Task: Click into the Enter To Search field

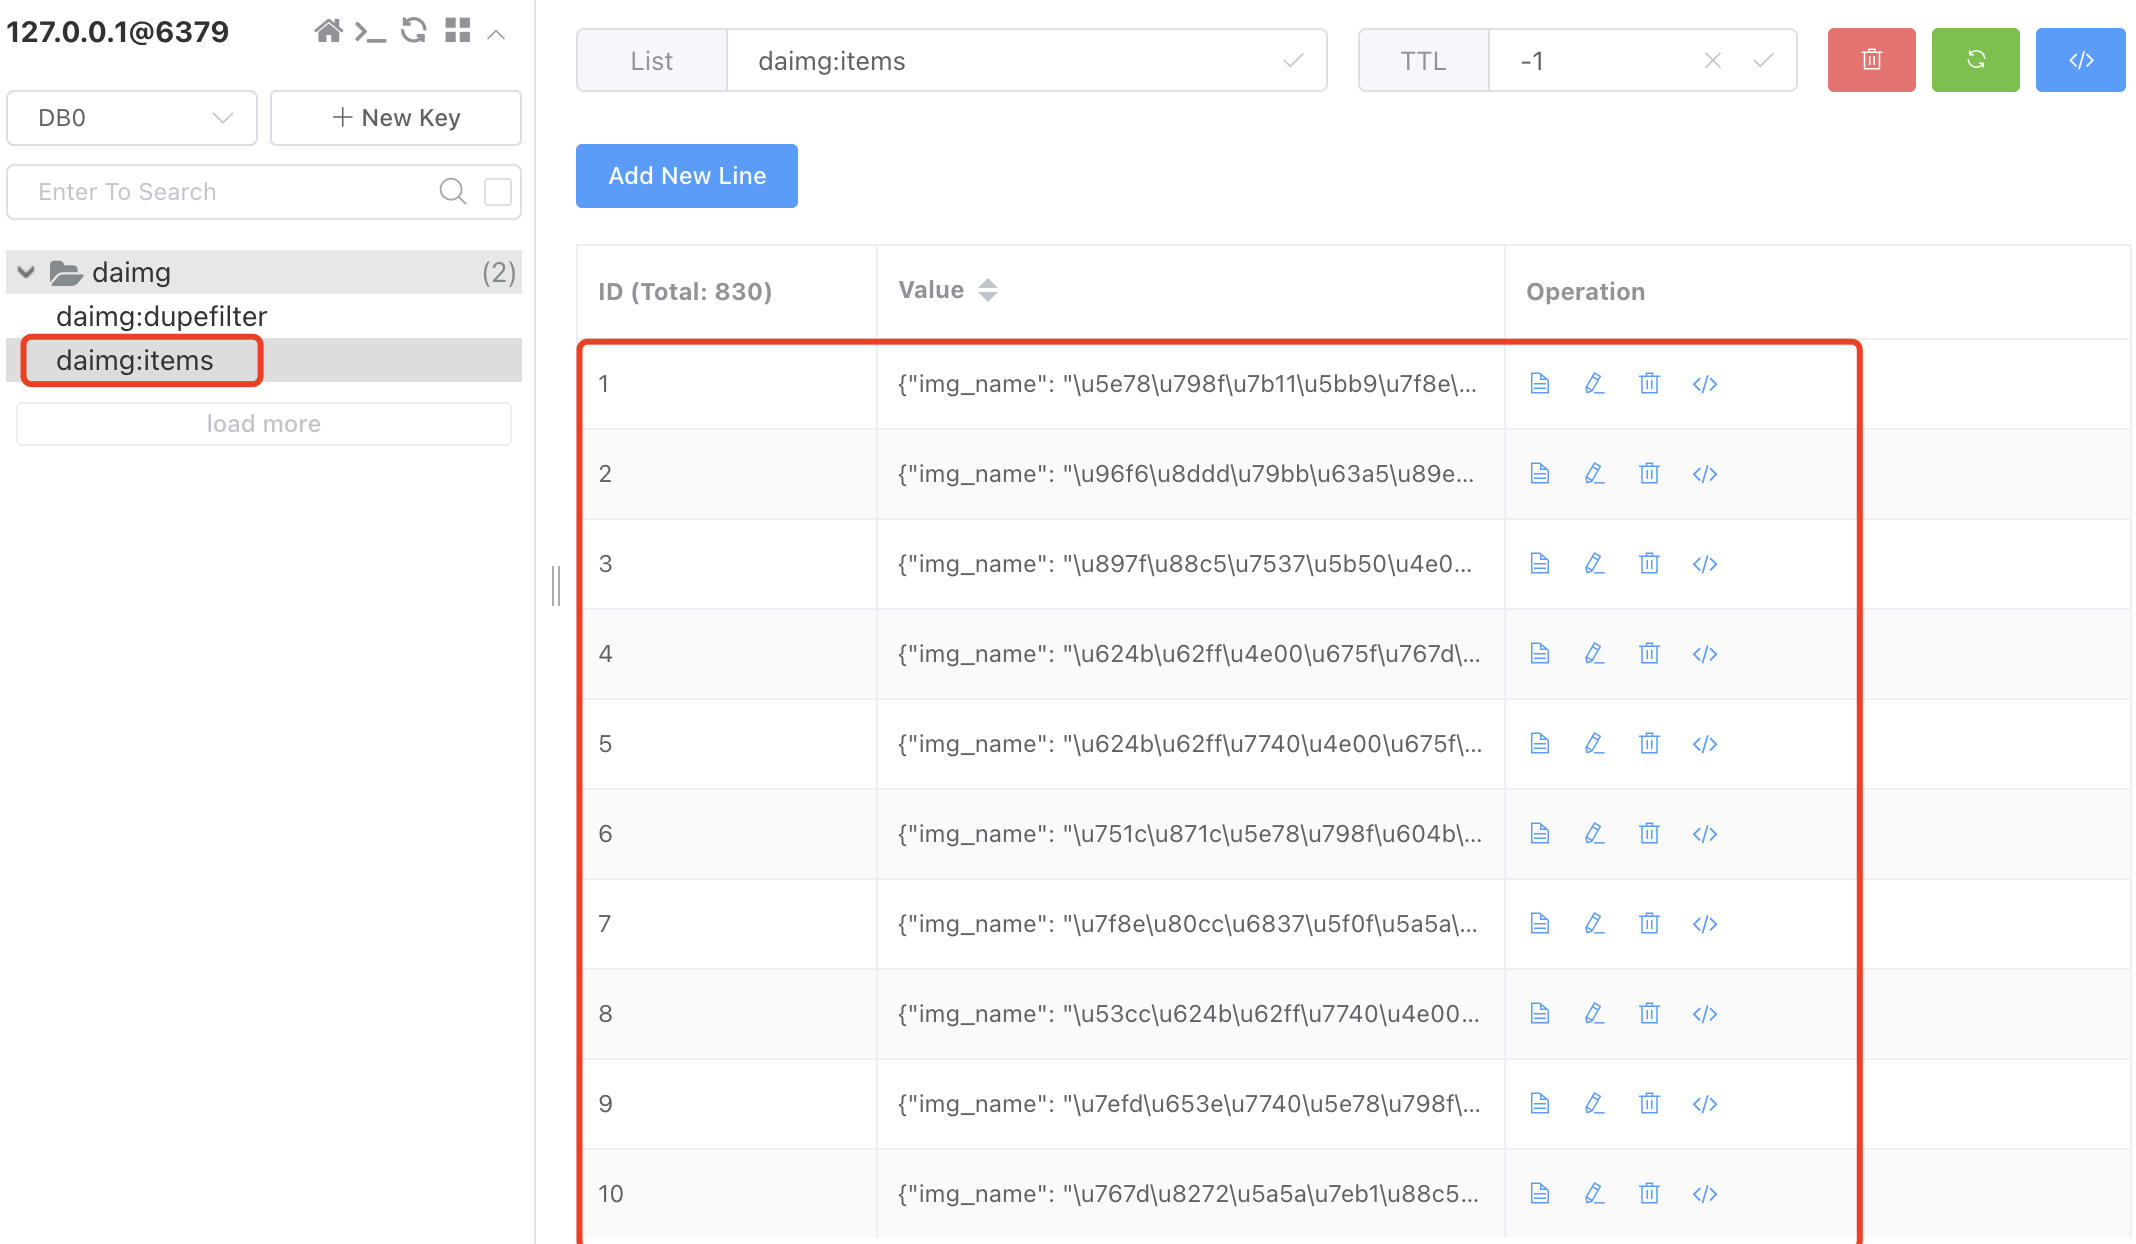Action: pos(230,192)
